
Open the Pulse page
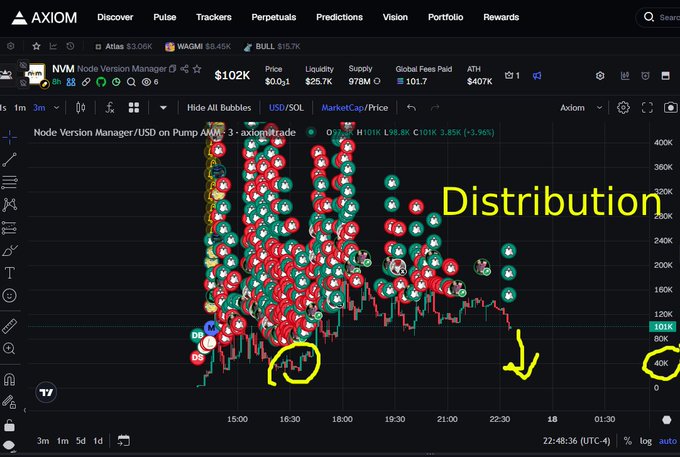pyautogui.click(x=165, y=17)
